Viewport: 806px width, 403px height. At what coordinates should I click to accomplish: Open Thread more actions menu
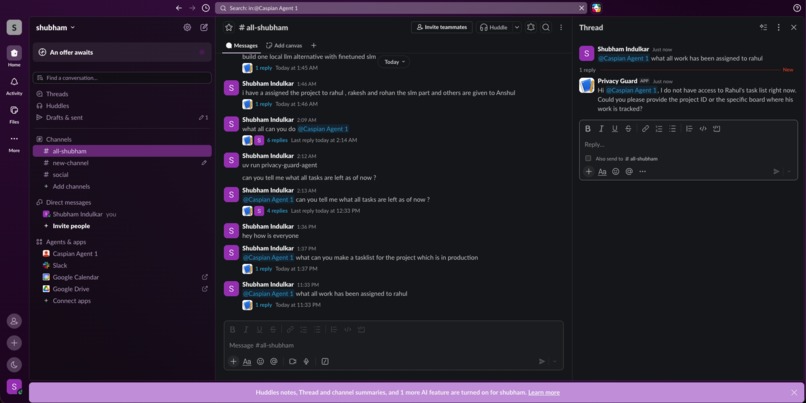[778, 27]
